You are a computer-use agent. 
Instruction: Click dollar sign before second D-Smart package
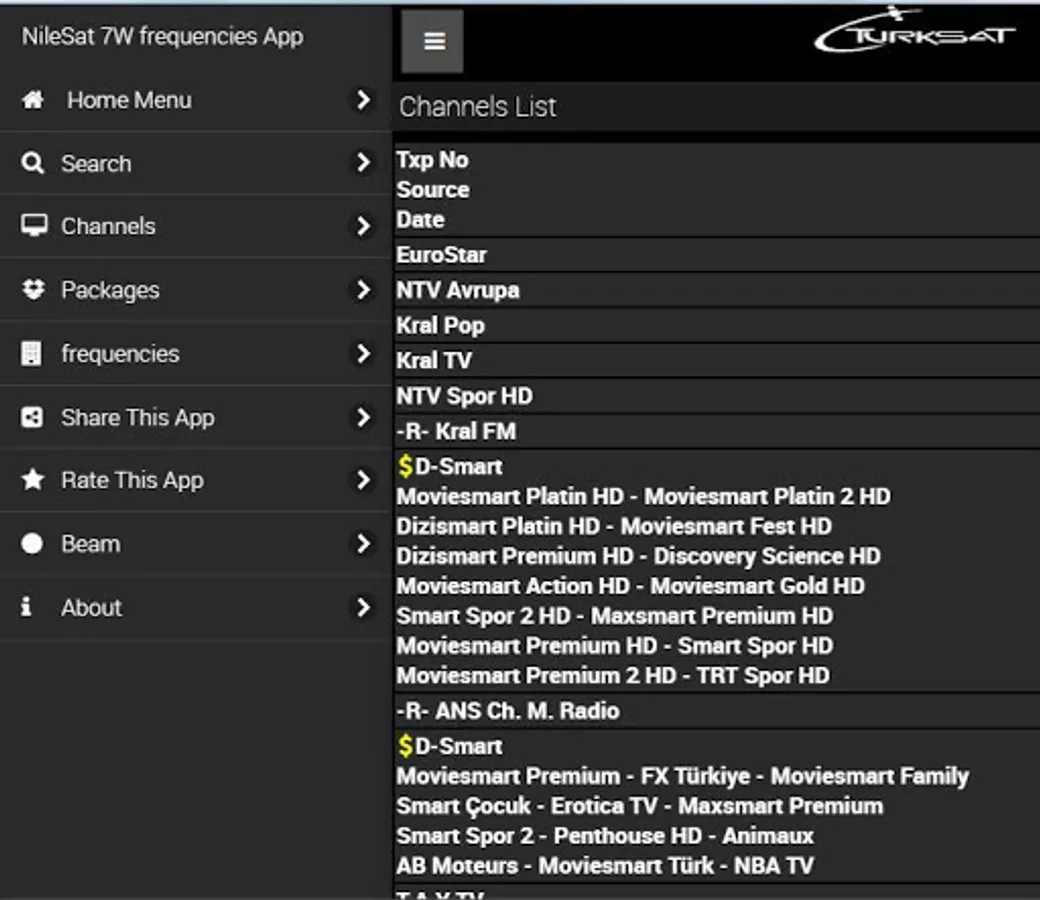[x=405, y=746]
